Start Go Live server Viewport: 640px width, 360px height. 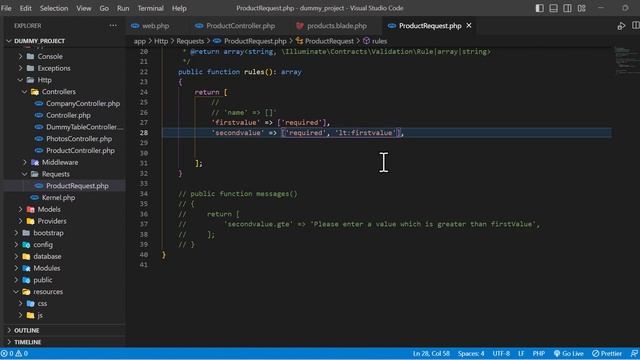coord(569,353)
